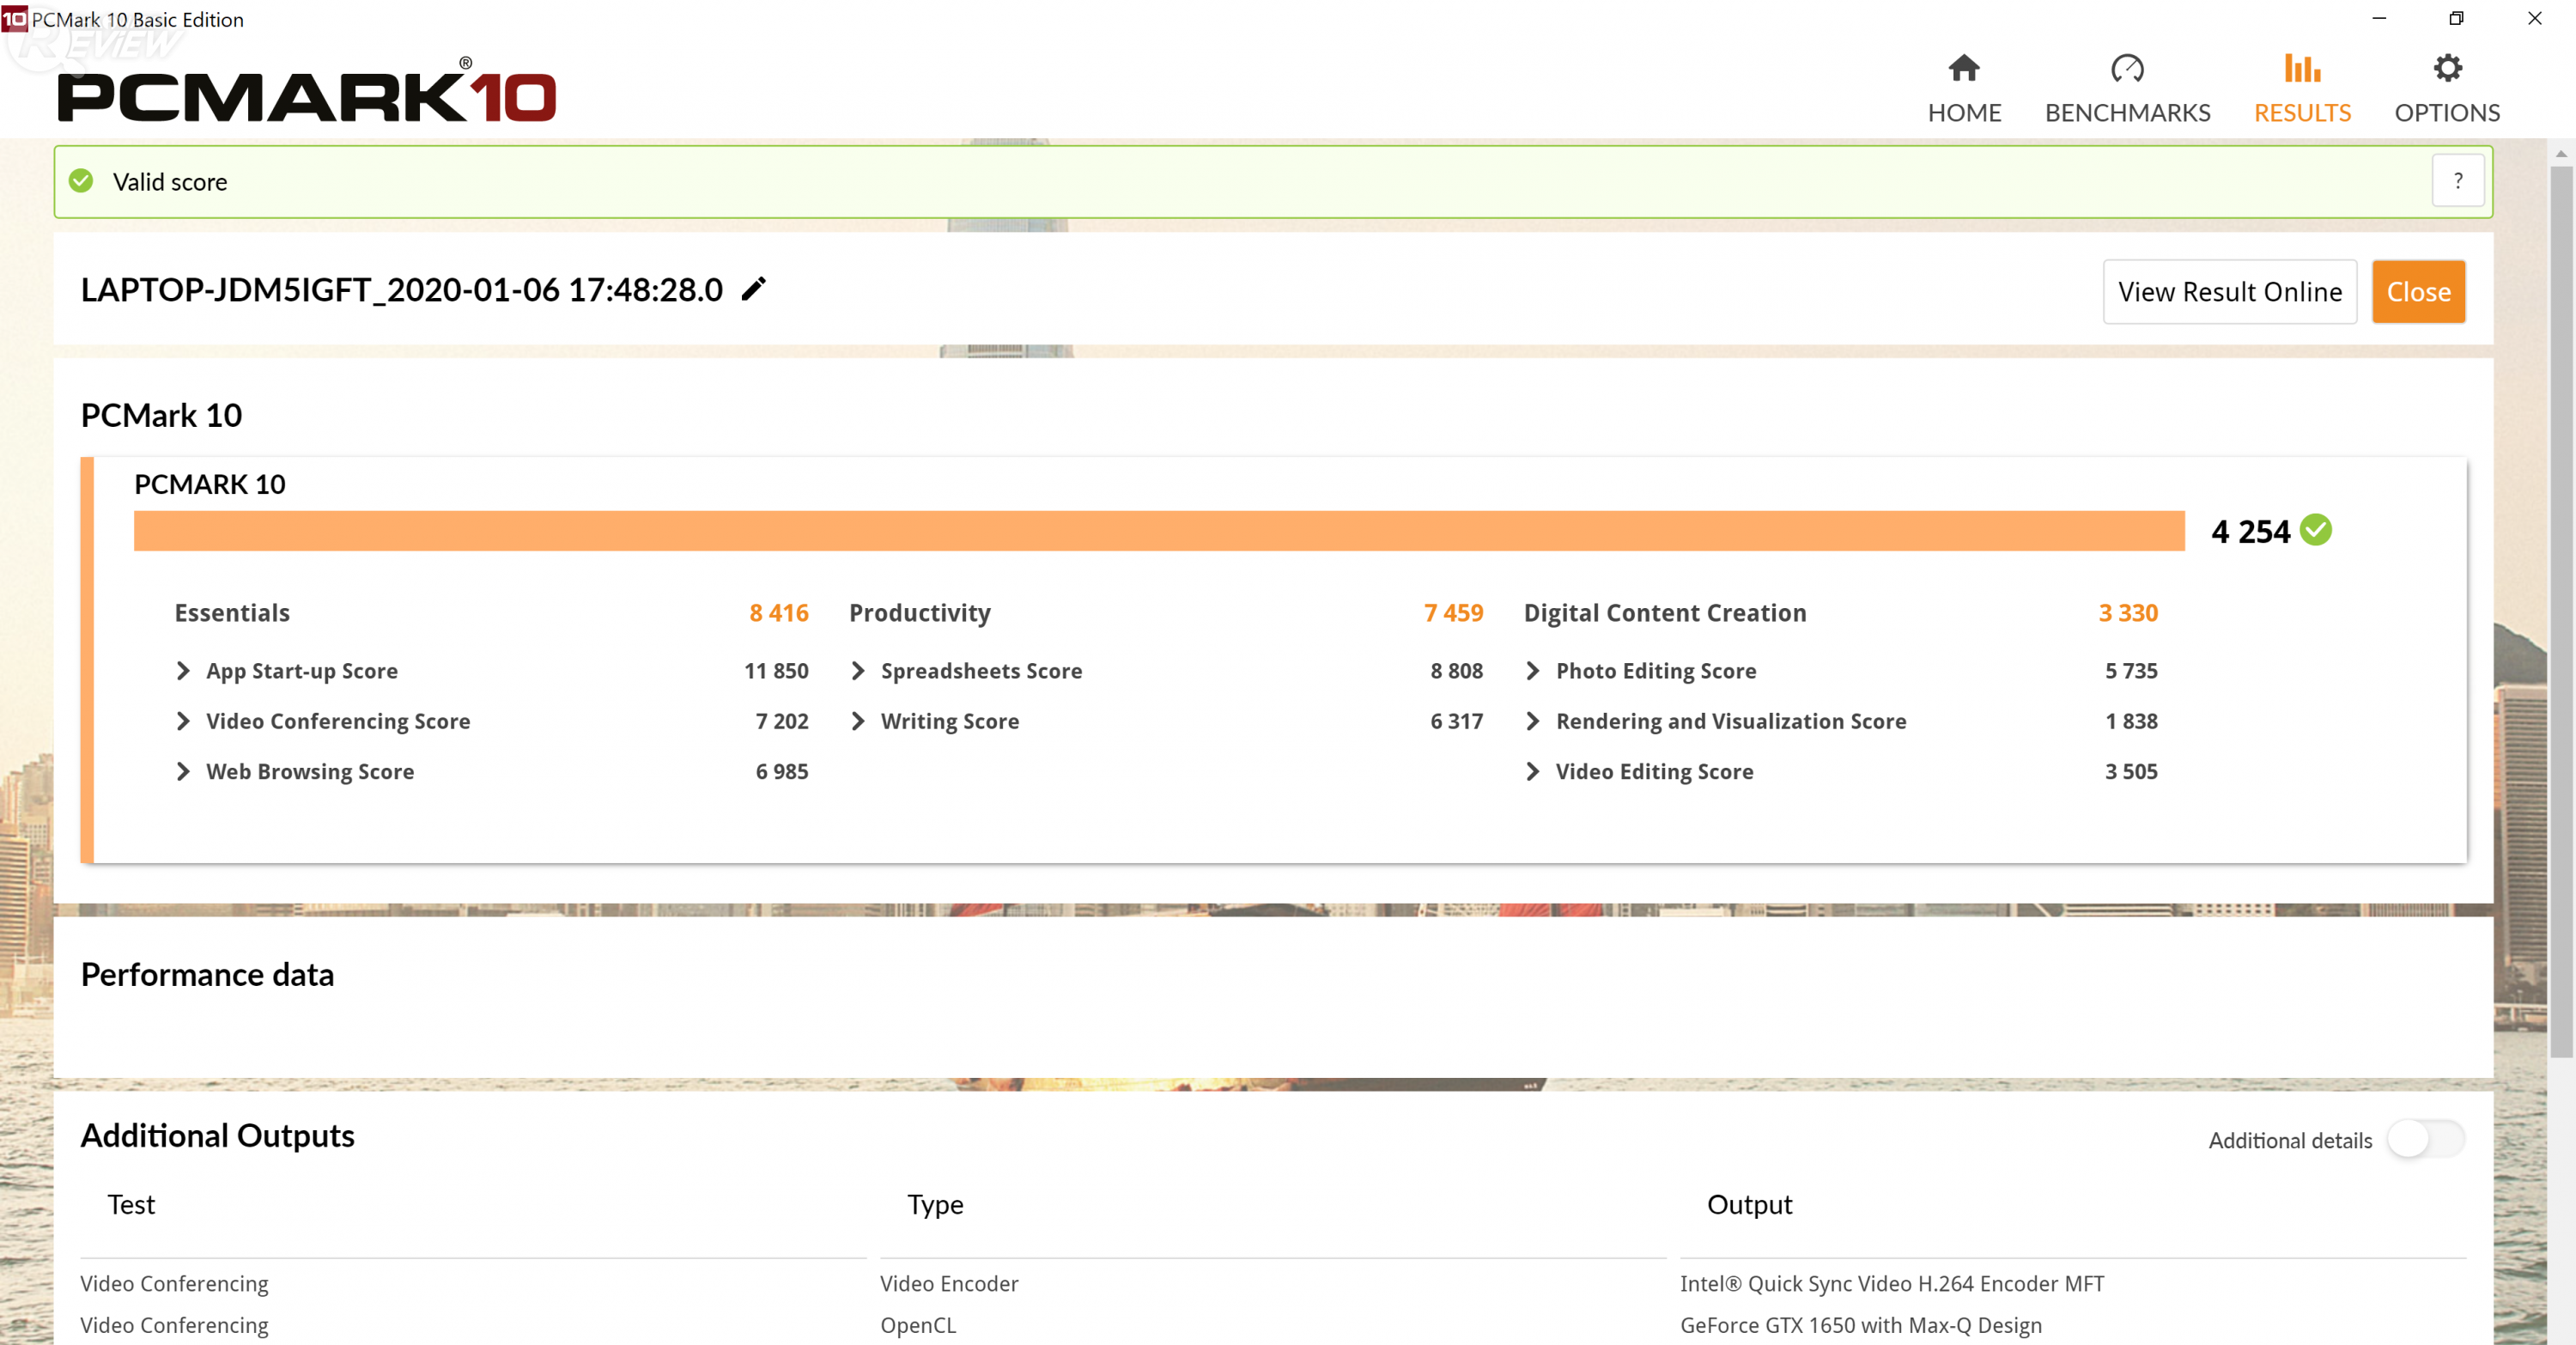
Task: Expand the Photo Editing Score row
Action: pyautogui.click(x=1532, y=671)
